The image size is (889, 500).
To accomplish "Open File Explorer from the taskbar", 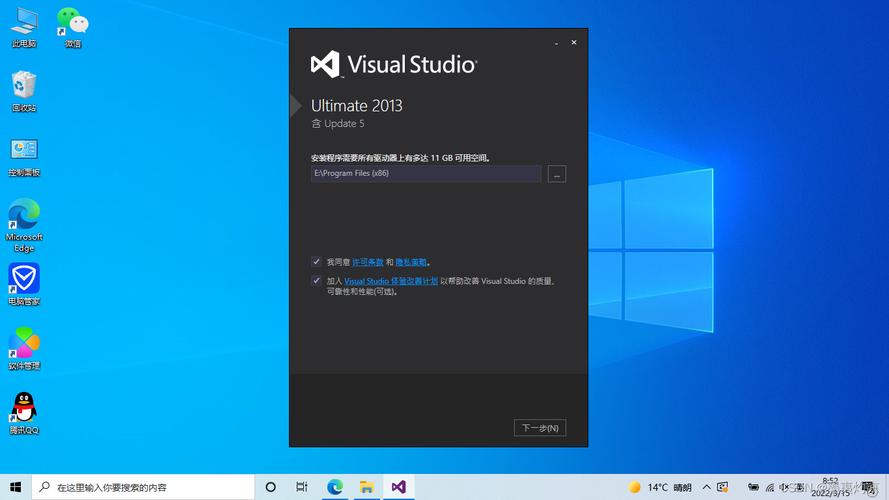I will point(367,487).
